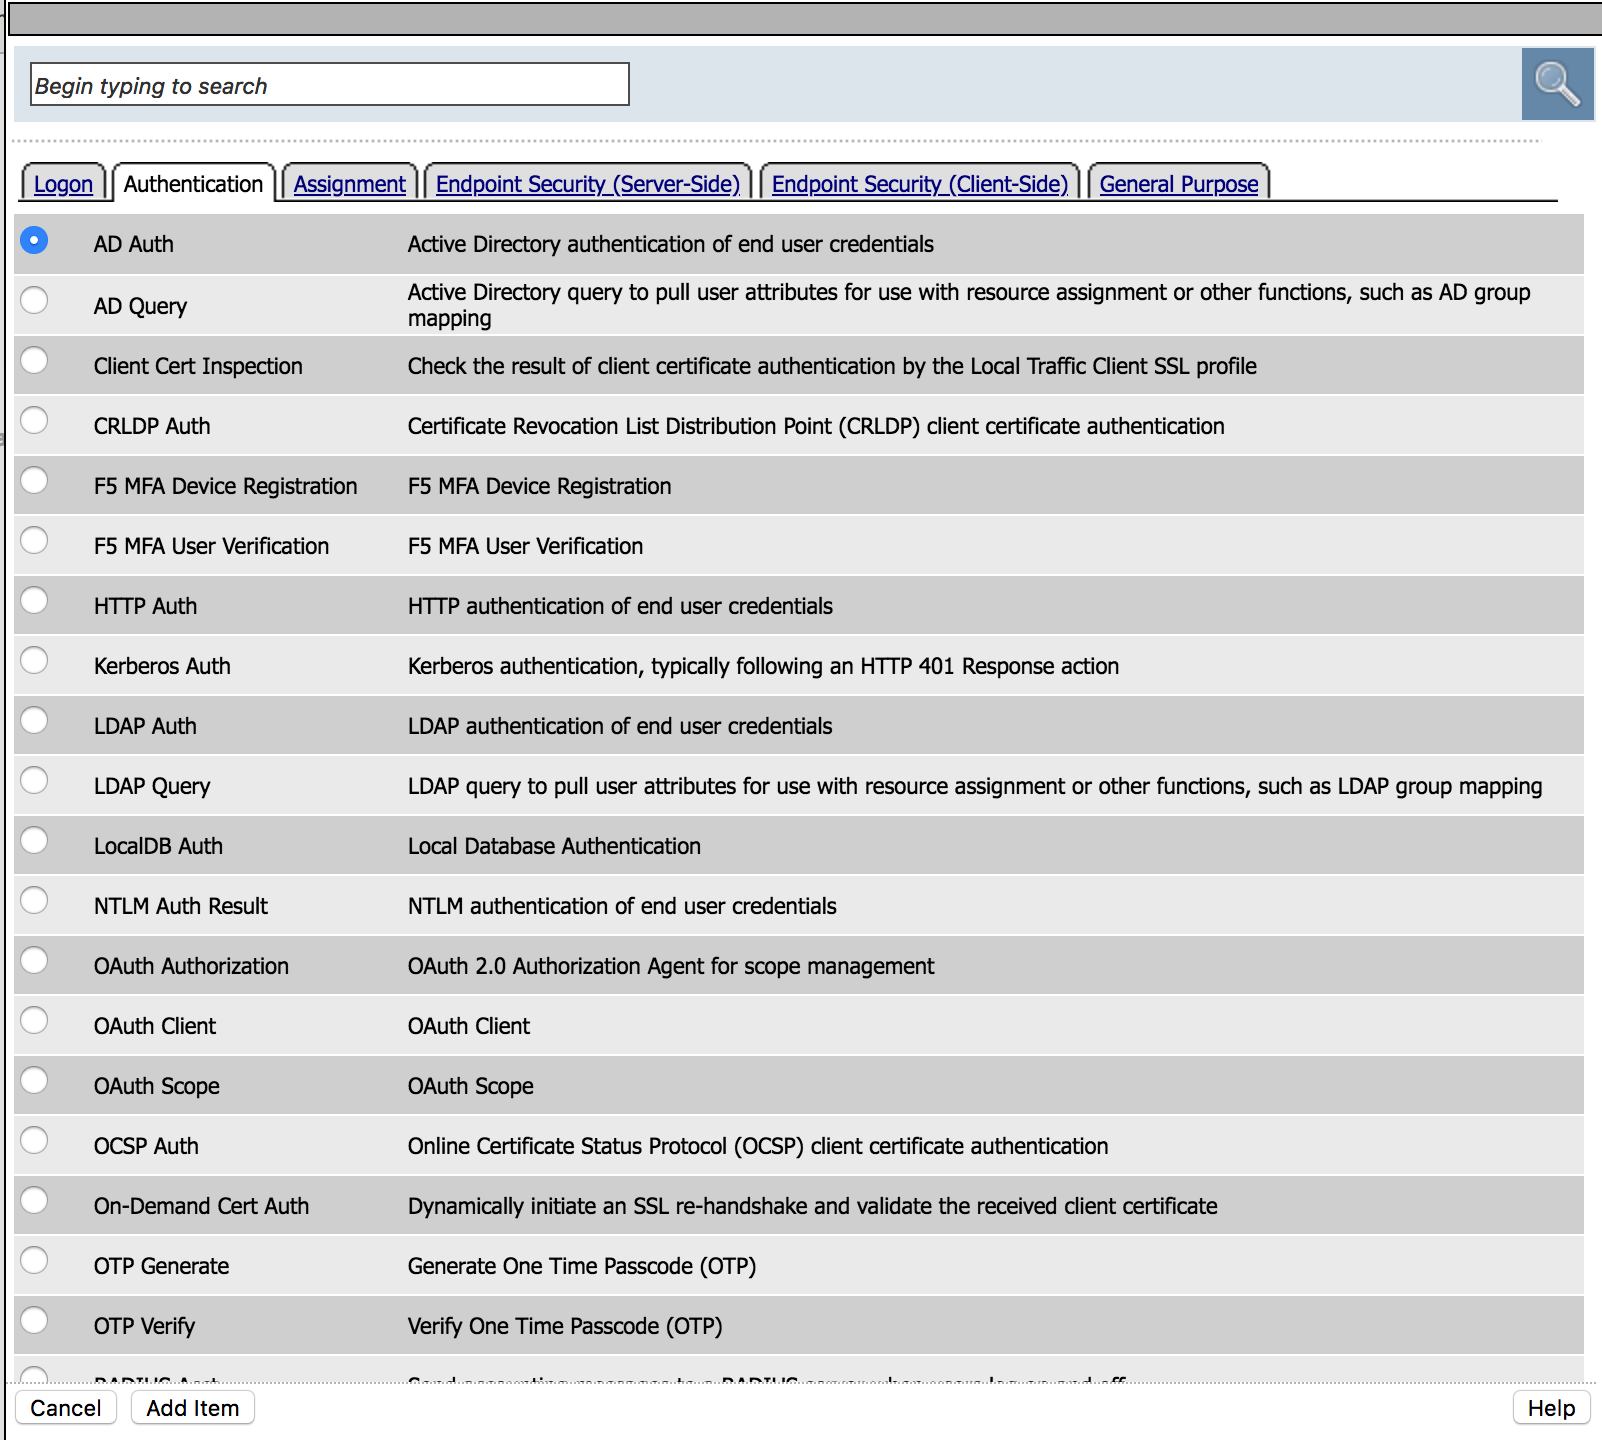The height and width of the screenshot is (1440, 1602).
Task: Select the OAuth Authorization radio button
Action: tap(34, 960)
